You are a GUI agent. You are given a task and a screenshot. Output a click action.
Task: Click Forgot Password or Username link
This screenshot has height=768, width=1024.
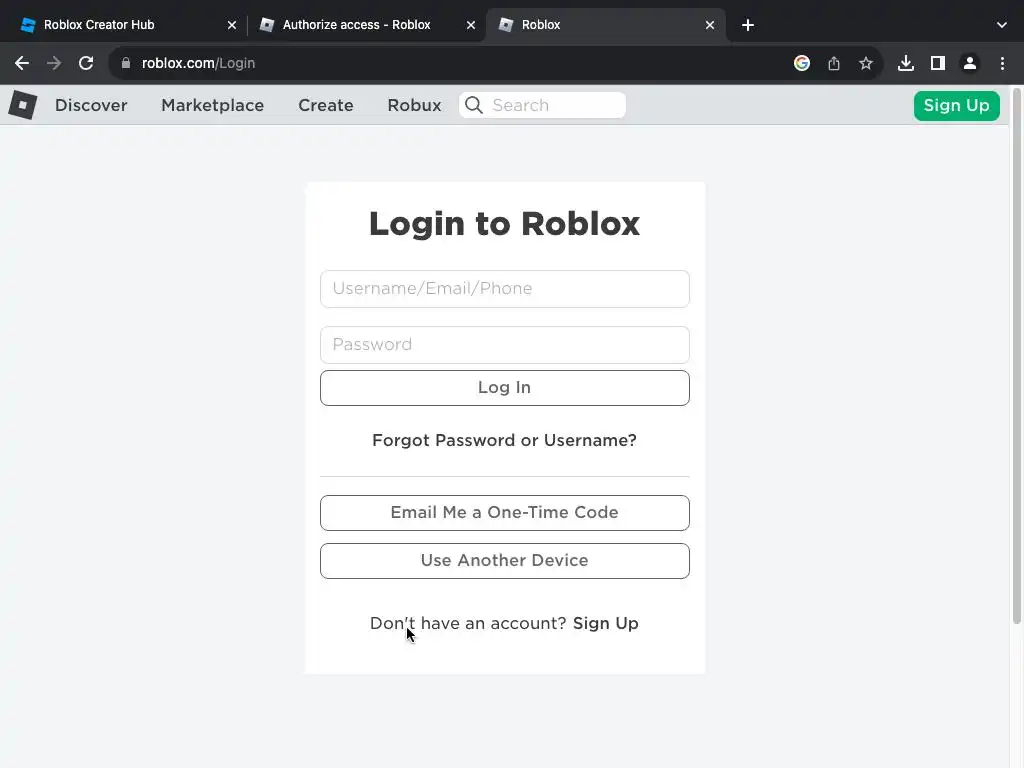pyautogui.click(x=504, y=440)
